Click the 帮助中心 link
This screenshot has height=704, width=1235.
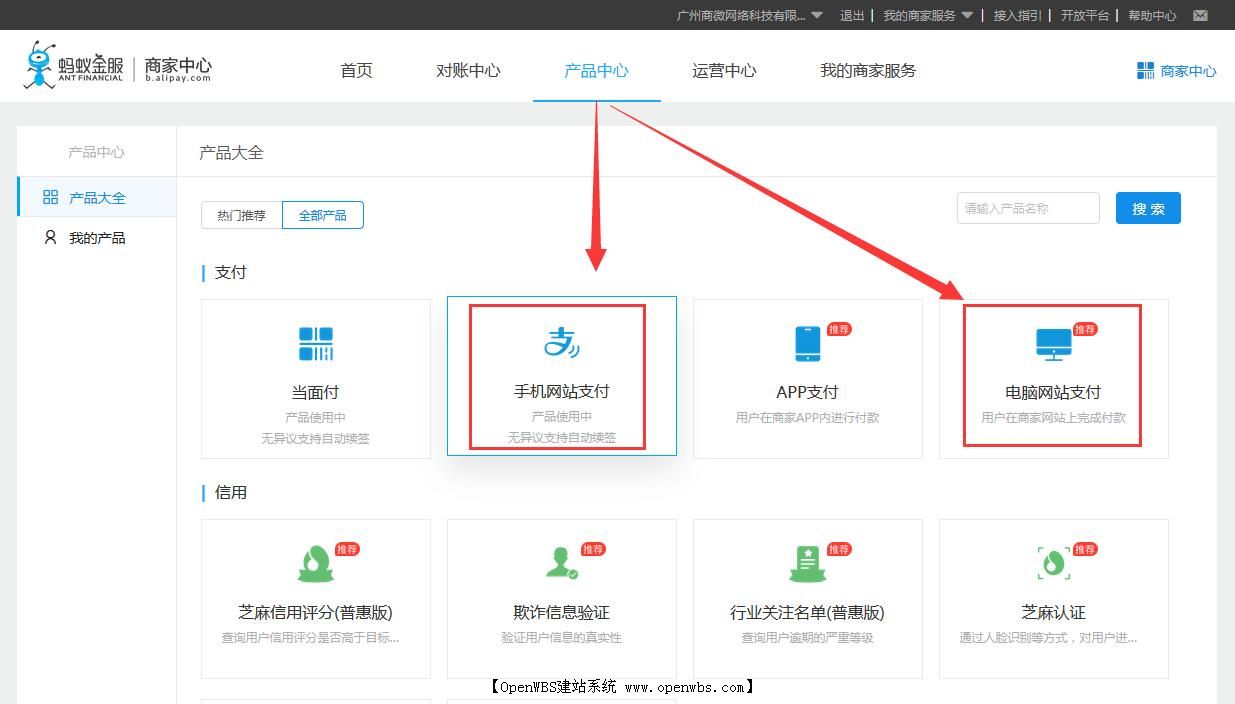click(x=1151, y=15)
